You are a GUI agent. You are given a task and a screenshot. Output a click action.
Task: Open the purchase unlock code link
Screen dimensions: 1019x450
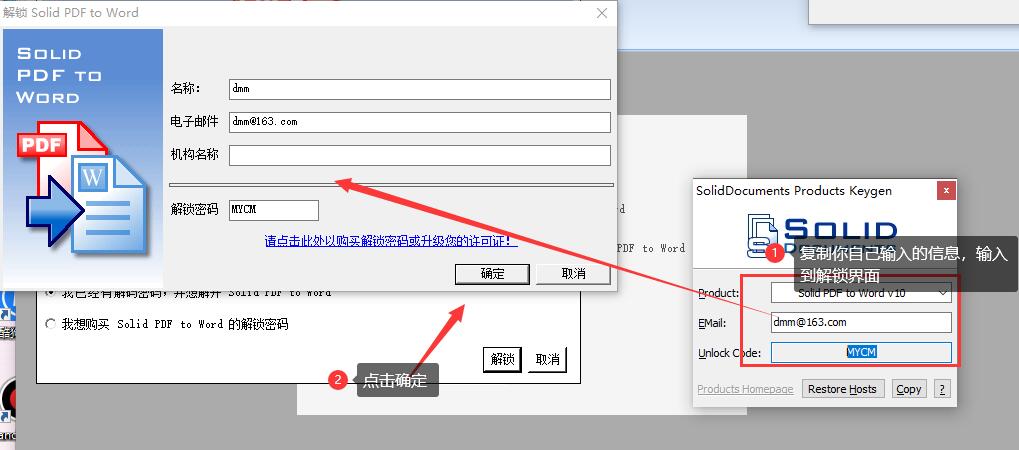(391, 241)
